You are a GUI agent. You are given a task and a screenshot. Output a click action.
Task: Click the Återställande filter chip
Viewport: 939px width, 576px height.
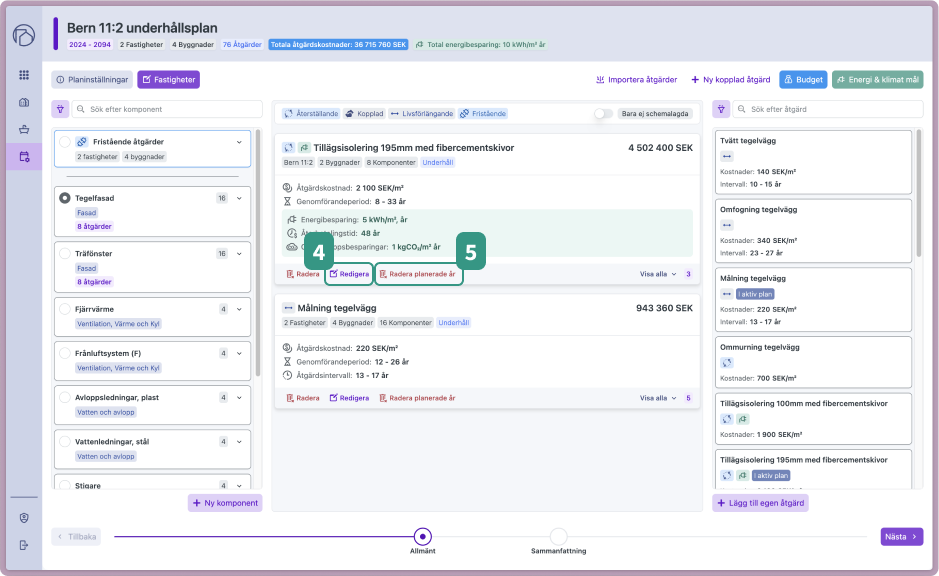pyautogui.click(x=311, y=114)
